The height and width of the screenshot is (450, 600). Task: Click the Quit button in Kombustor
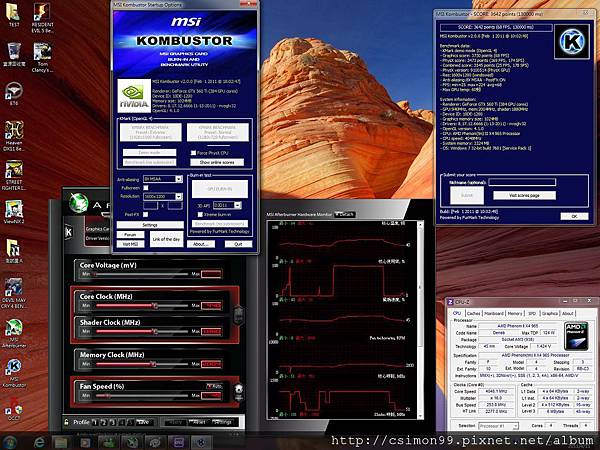pyautogui.click(x=238, y=244)
